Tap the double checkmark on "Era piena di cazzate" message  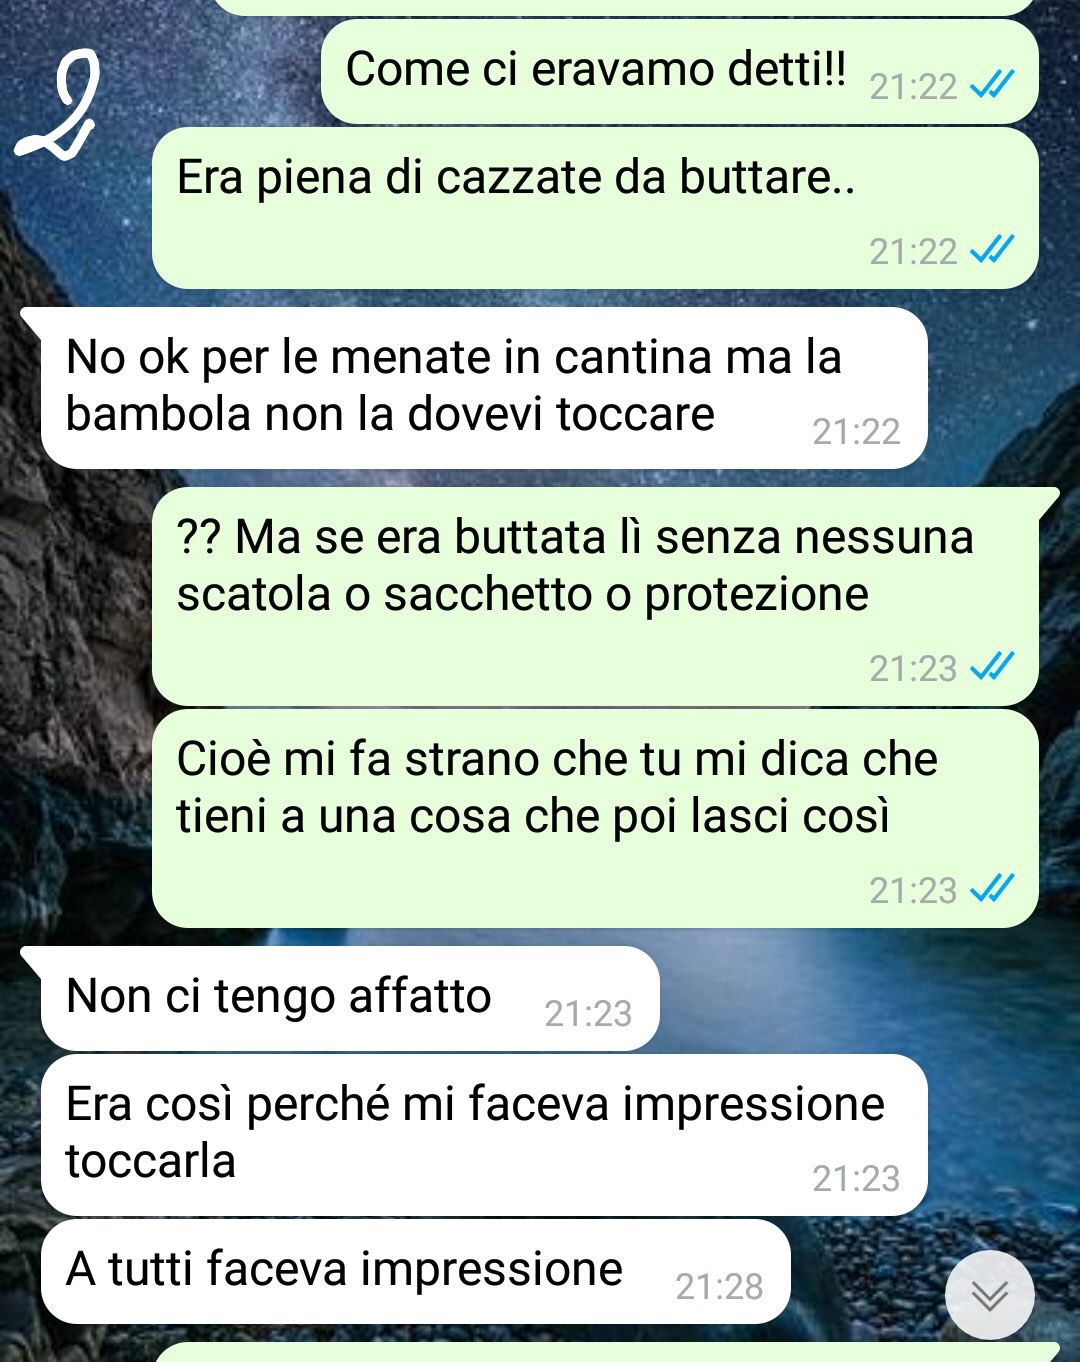993,250
